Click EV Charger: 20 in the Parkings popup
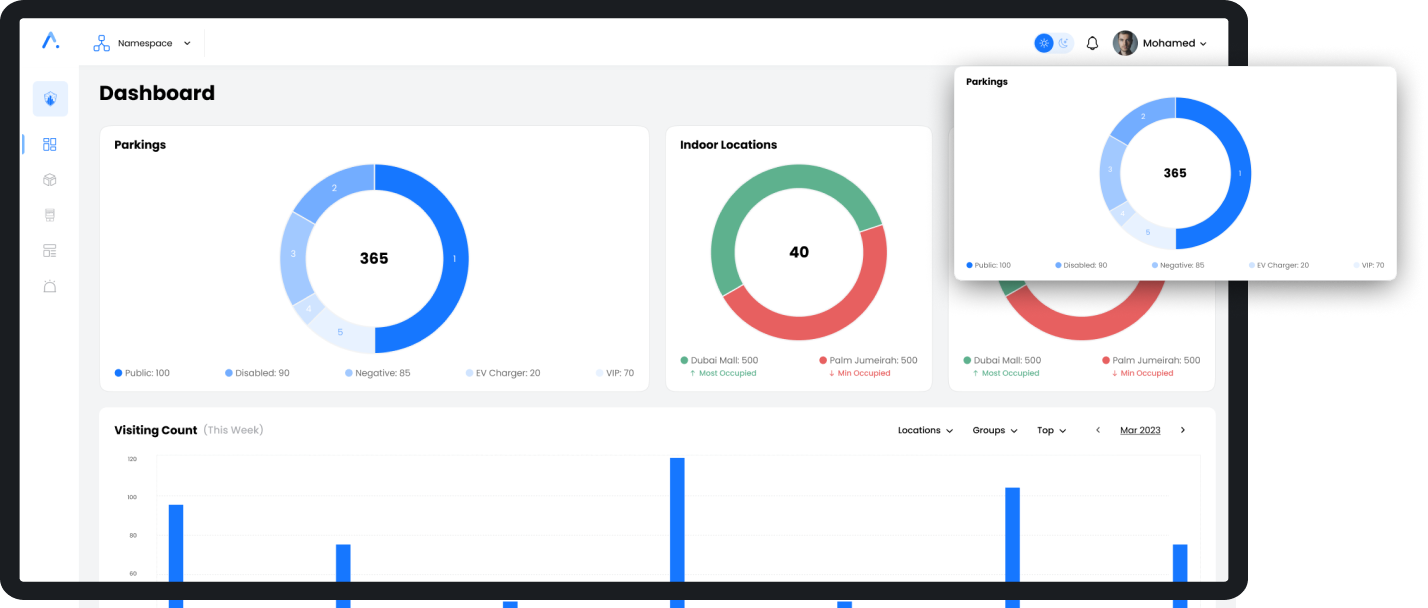 (1279, 265)
